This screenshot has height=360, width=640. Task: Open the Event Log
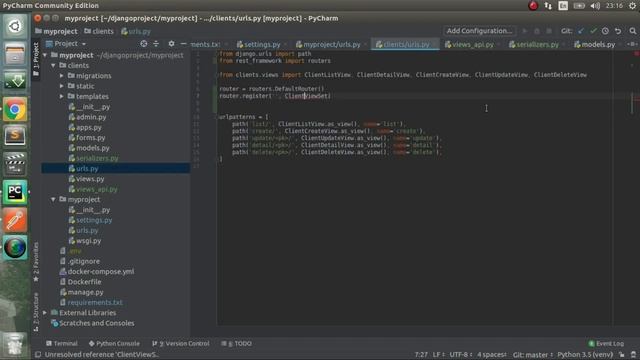(x=607, y=344)
